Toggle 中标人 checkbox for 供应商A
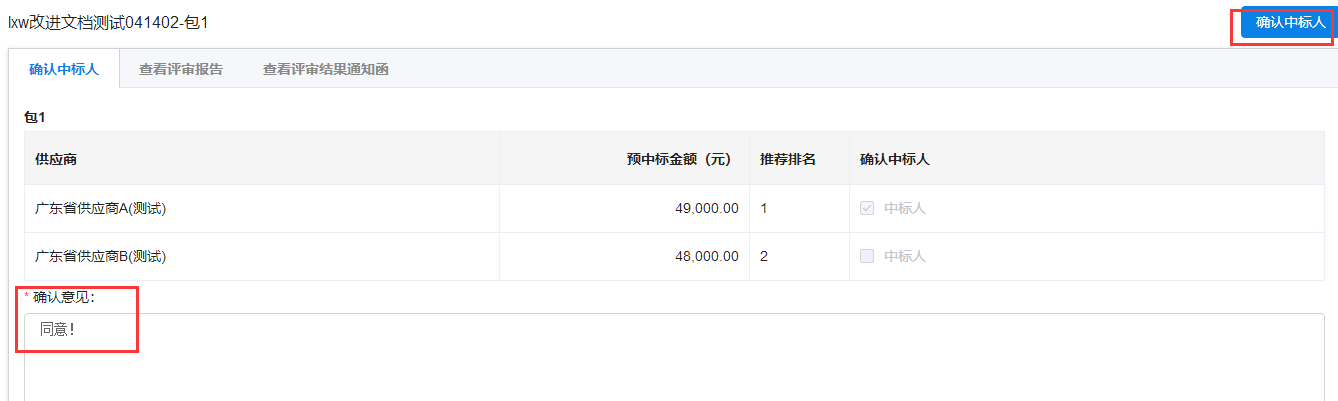The image size is (1338, 401). (x=867, y=208)
